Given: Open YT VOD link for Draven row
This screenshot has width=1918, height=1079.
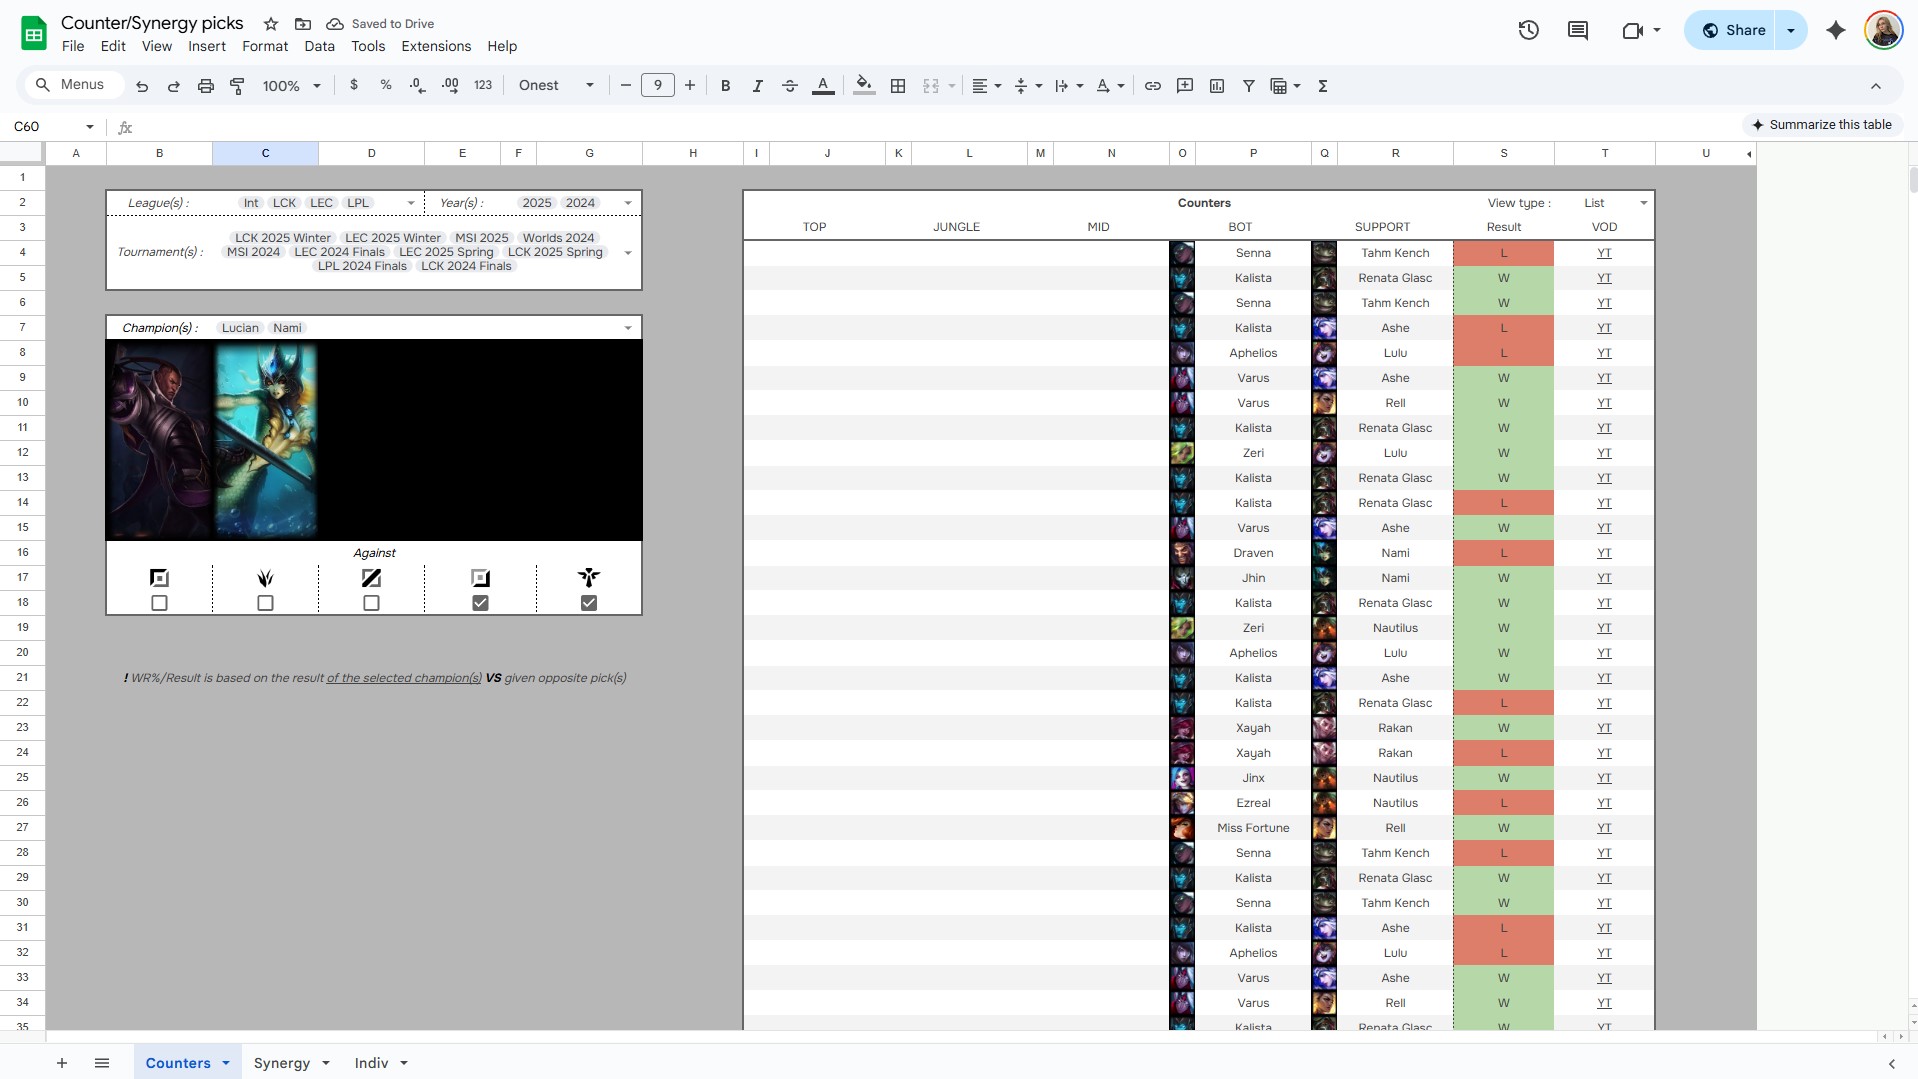Looking at the screenshot, I should point(1604,553).
